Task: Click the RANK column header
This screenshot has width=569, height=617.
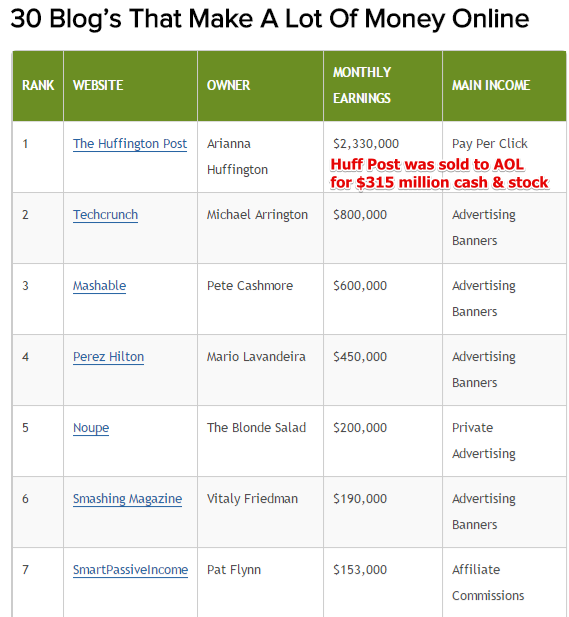Action: click(x=38, y=85)
